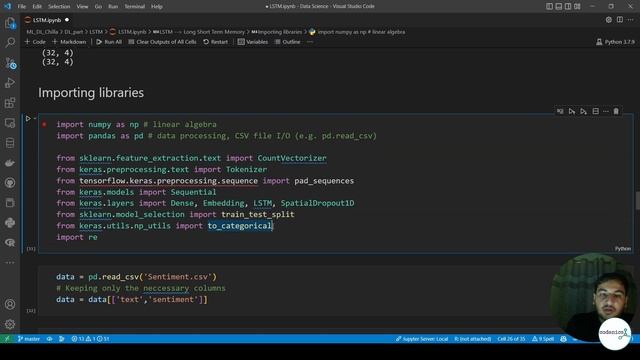Open the database view in activity bar
Screen dimensions: 640x360
[10, 142]
